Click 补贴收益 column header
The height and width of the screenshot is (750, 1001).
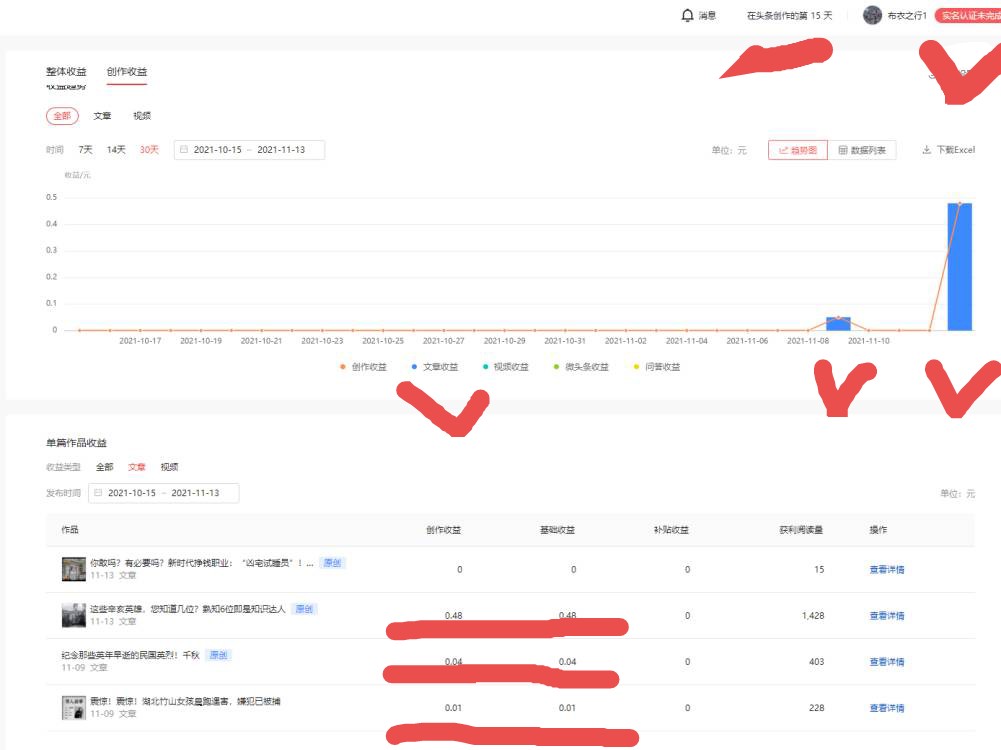[x=671, y=530]
